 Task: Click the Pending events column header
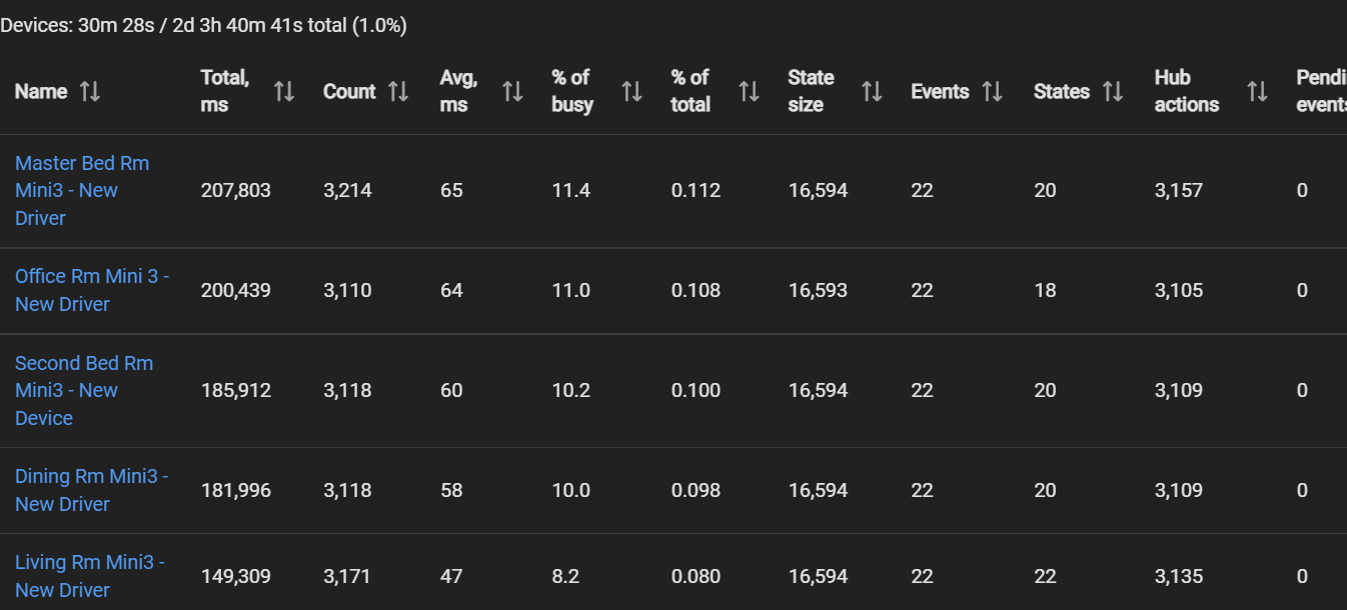(x=1321, y=91)
